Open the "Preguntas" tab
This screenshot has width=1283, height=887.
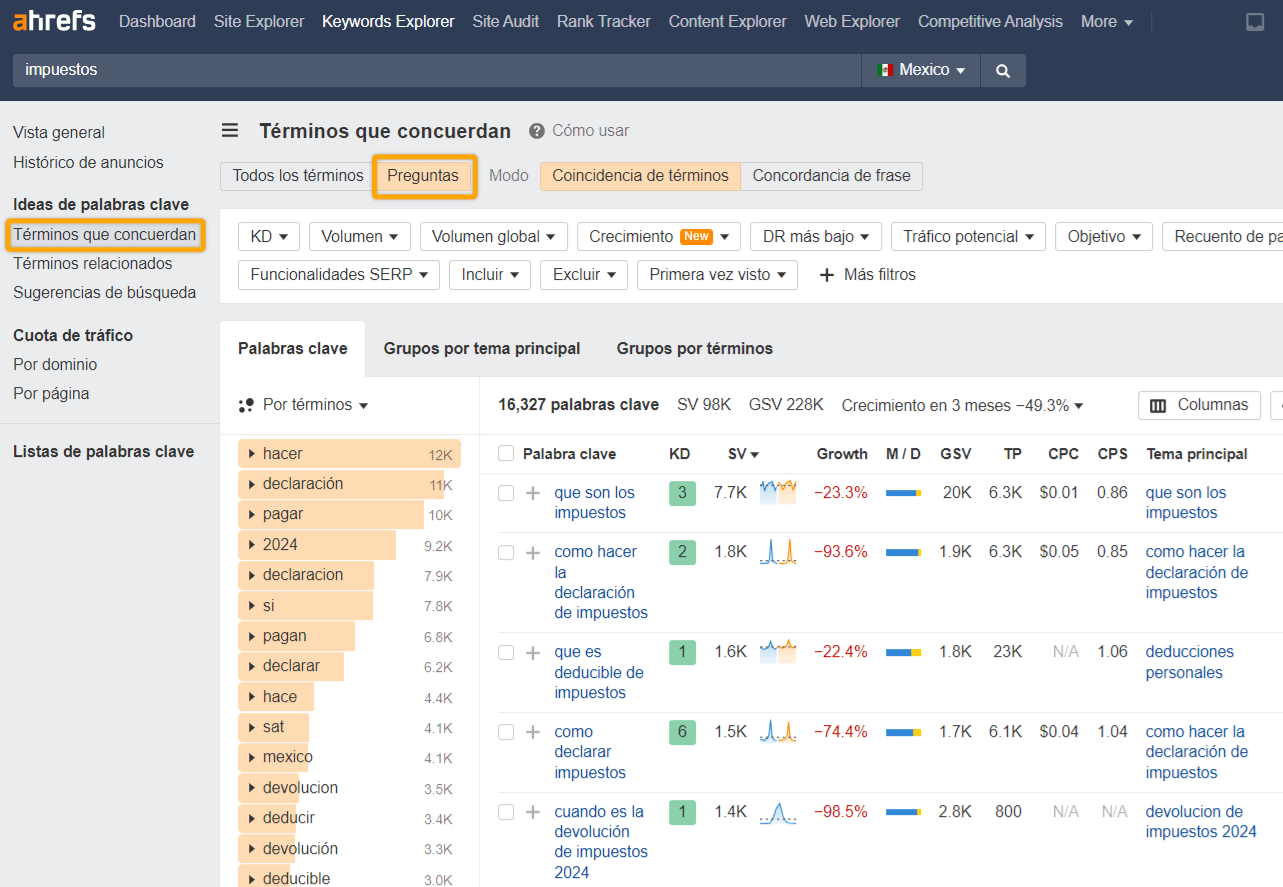(x=422, y=175)
